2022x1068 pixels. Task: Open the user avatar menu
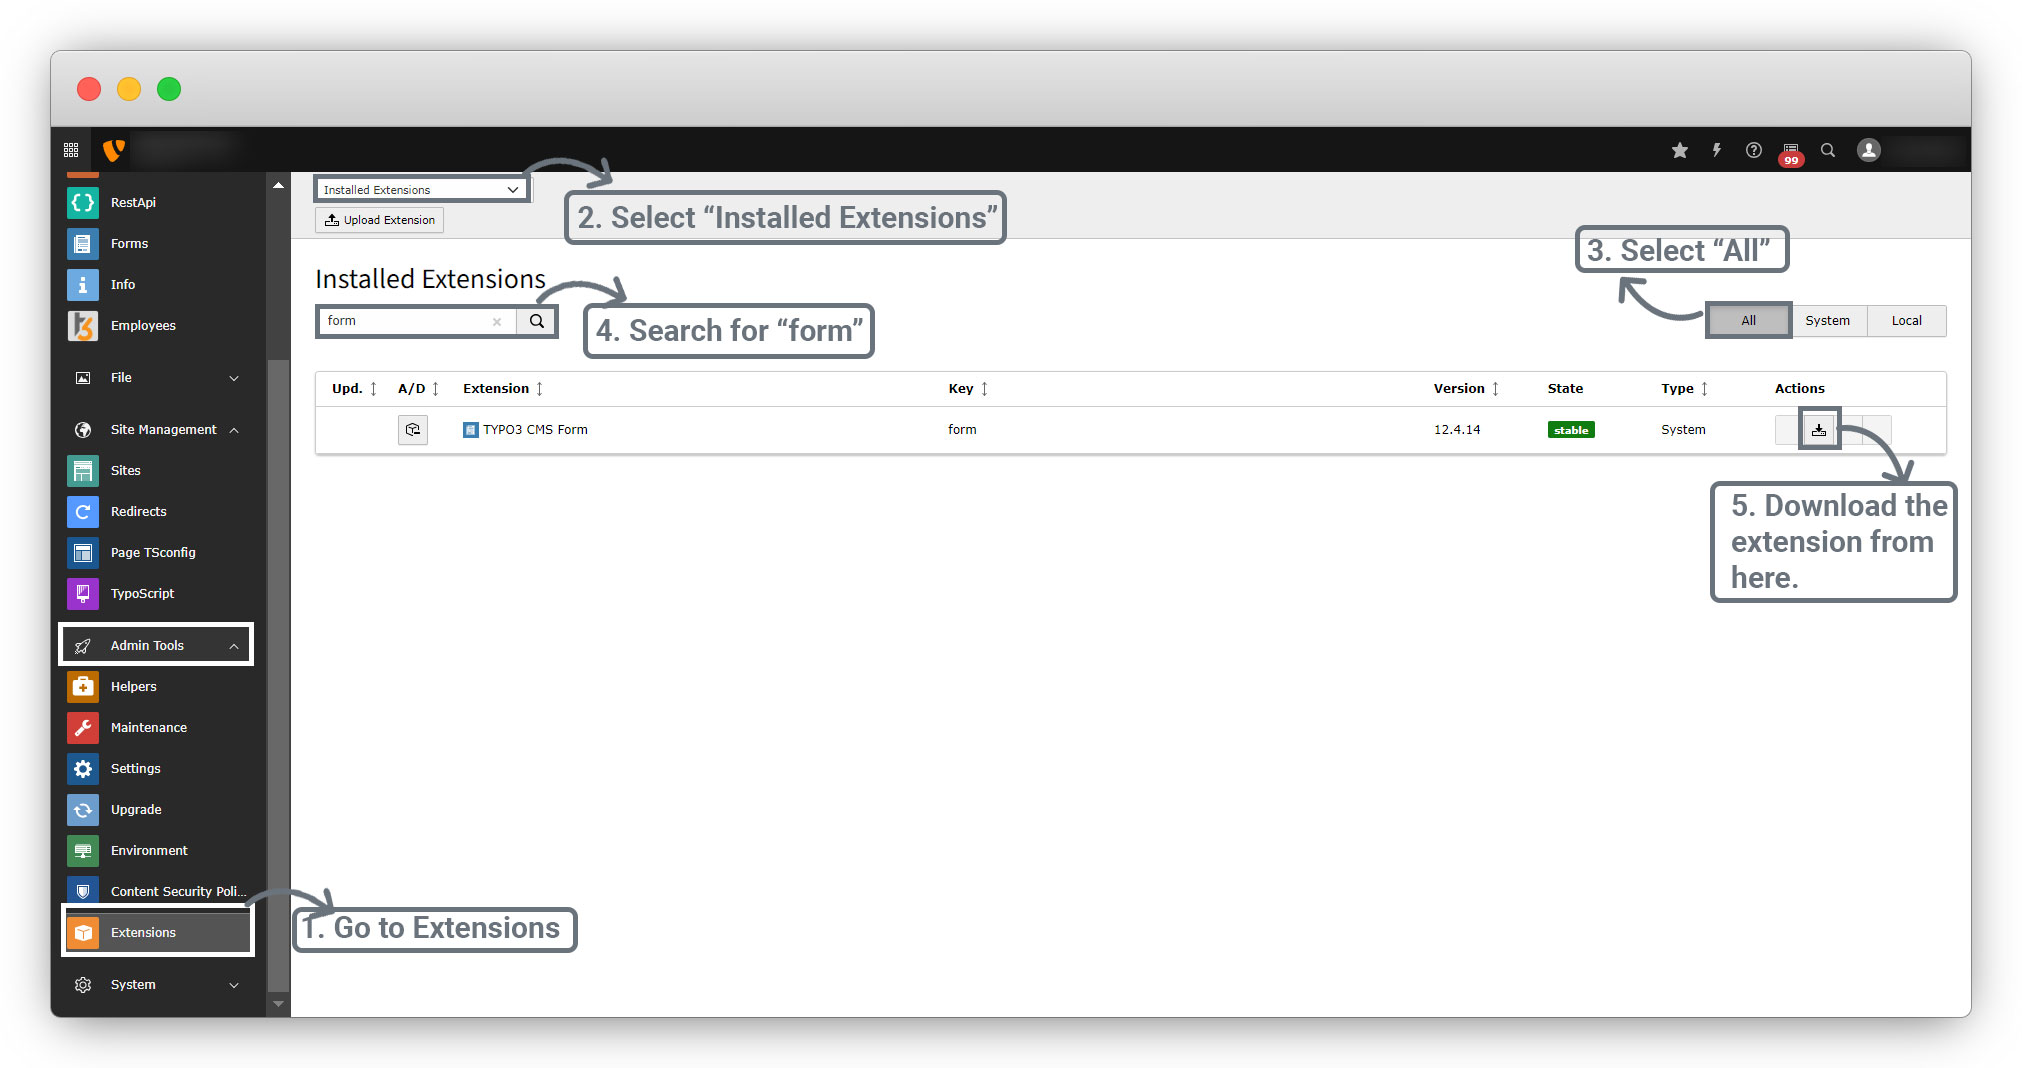(1868, 150)
